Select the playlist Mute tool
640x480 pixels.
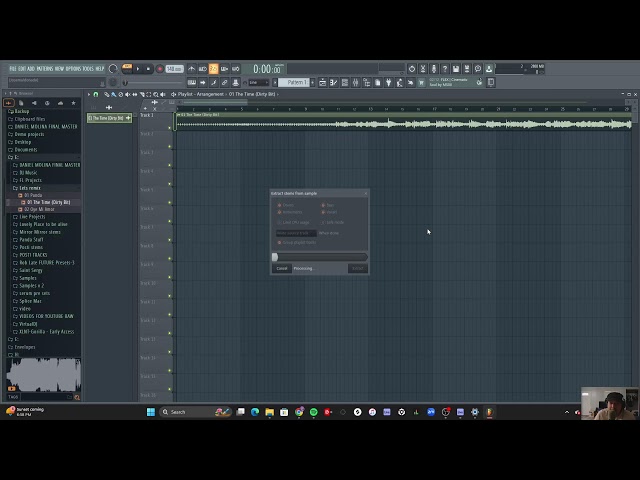point(128,94)
